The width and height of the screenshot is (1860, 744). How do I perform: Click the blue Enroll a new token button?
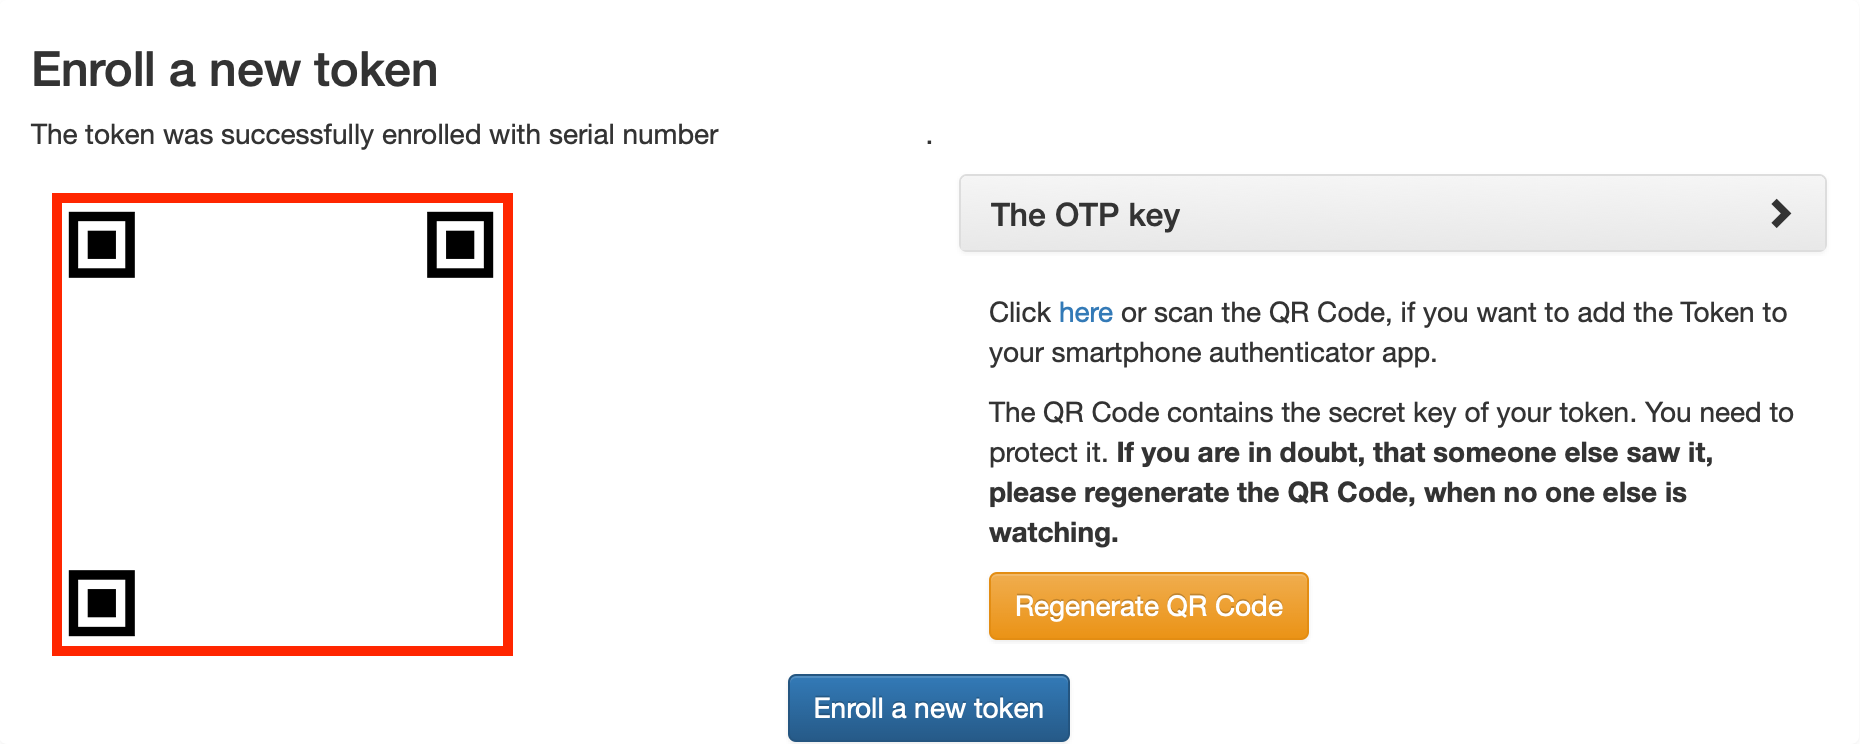point(928,708)
